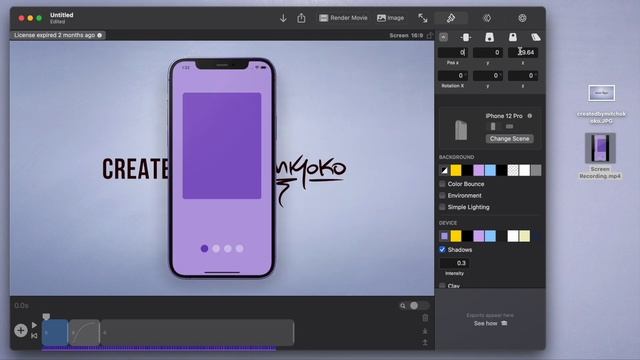Select the flat-lying device view preset icon

point(536,38)
